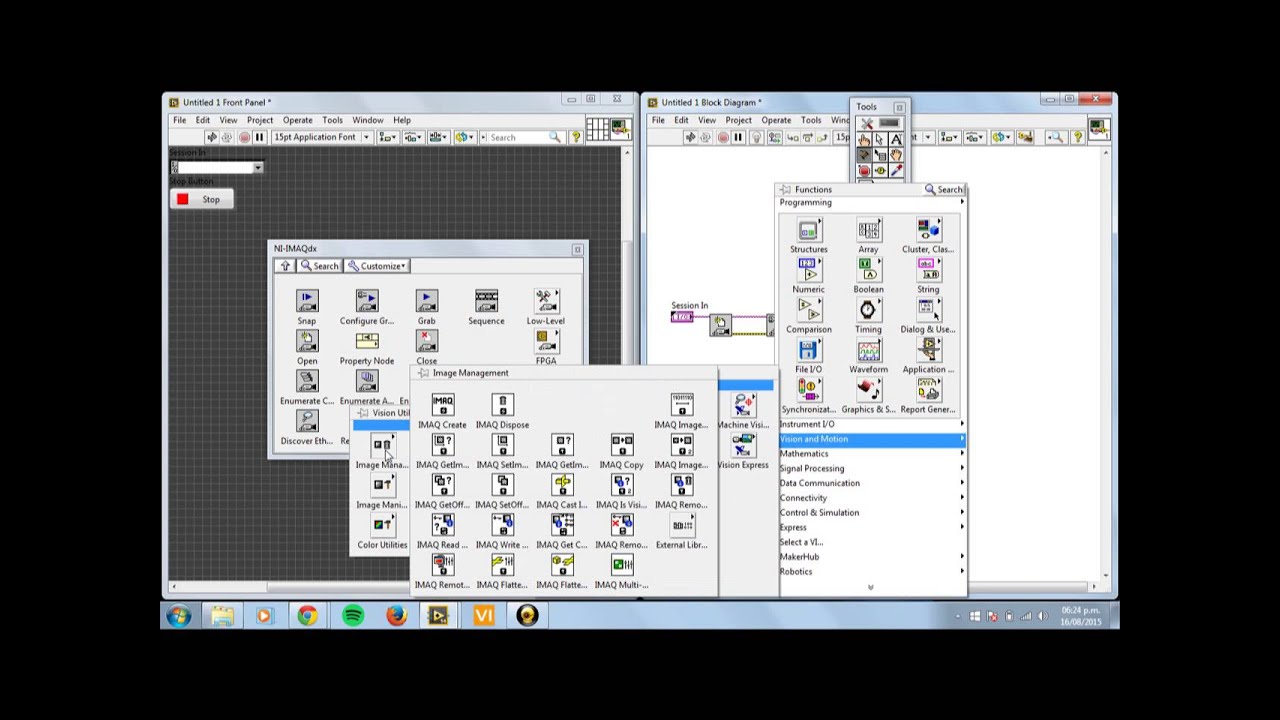Screen dimensions: 1280x720
Task: Click Discover Ethernet Cameras icon
Action: pos(307,421)
